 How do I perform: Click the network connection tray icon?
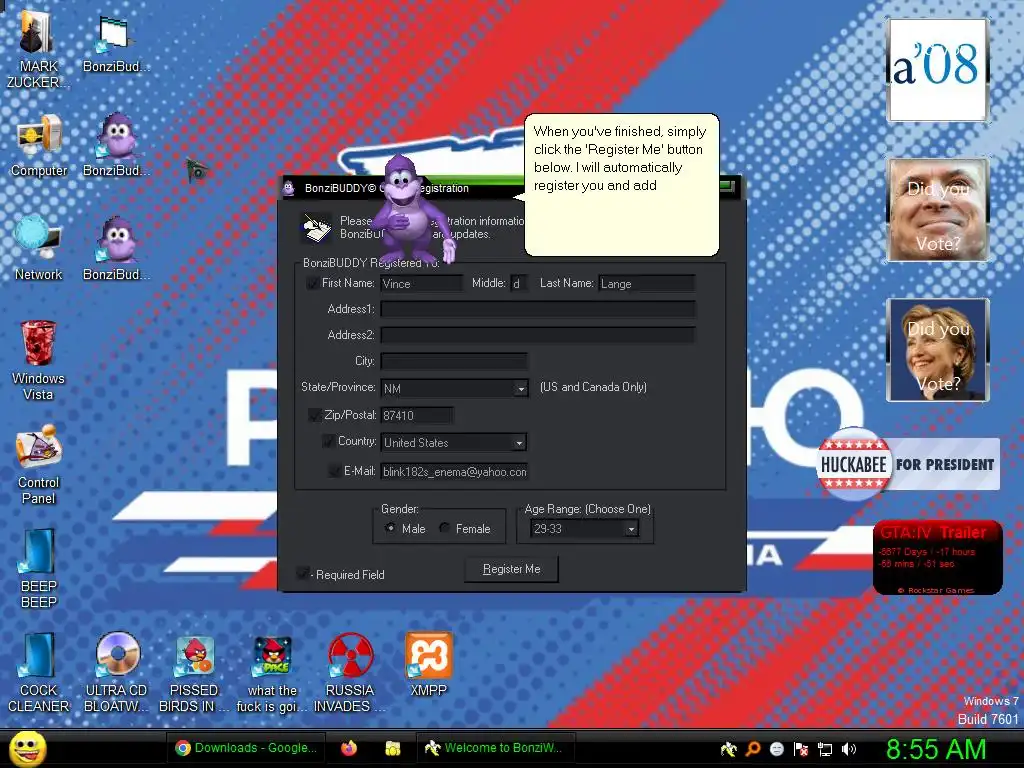tap(825, 749)
